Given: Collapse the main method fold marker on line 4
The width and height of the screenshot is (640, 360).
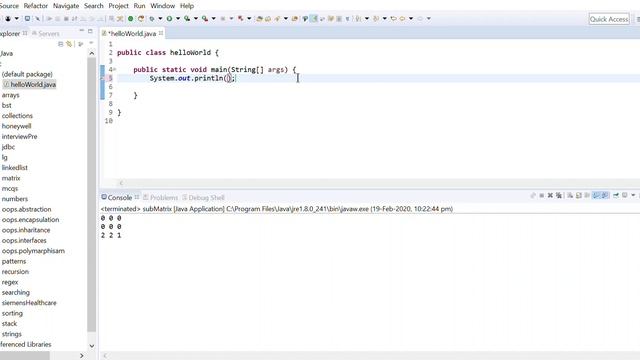Looking at the screenshot, I should coord(115,69).
